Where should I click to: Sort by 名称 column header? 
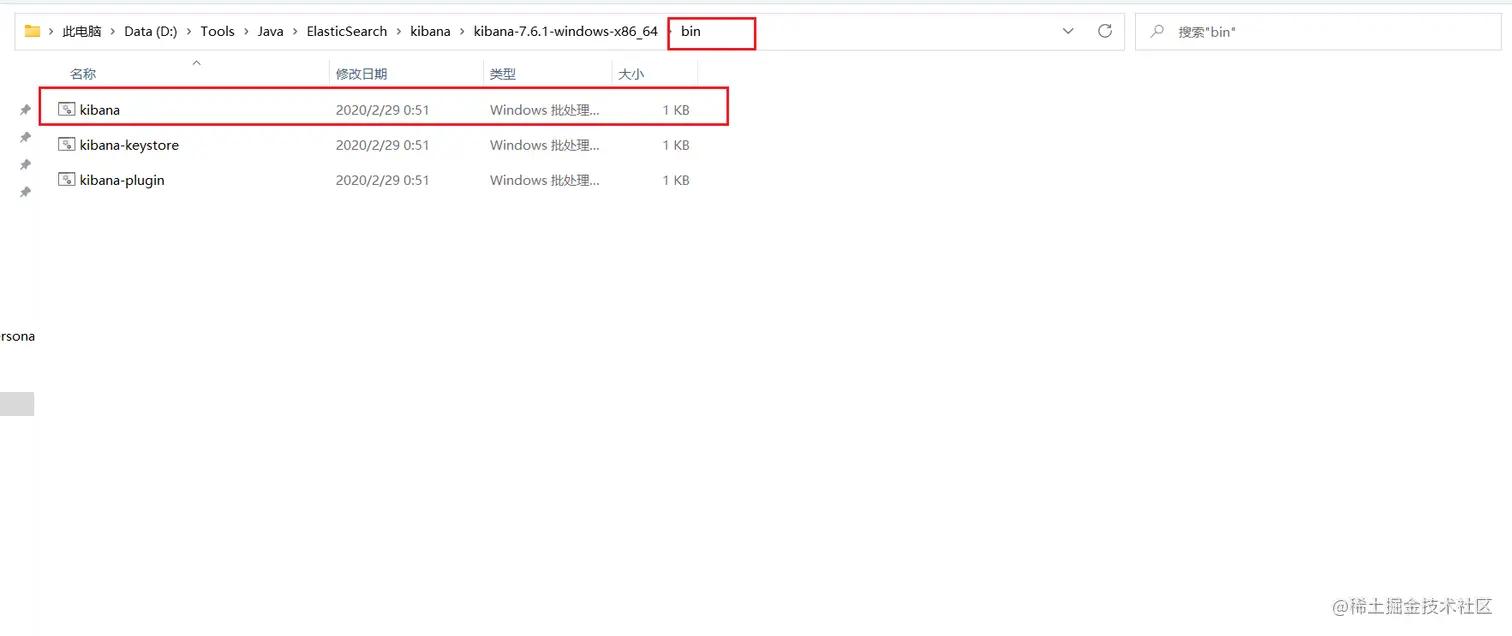pyautogui.click(x=83, y=74)
